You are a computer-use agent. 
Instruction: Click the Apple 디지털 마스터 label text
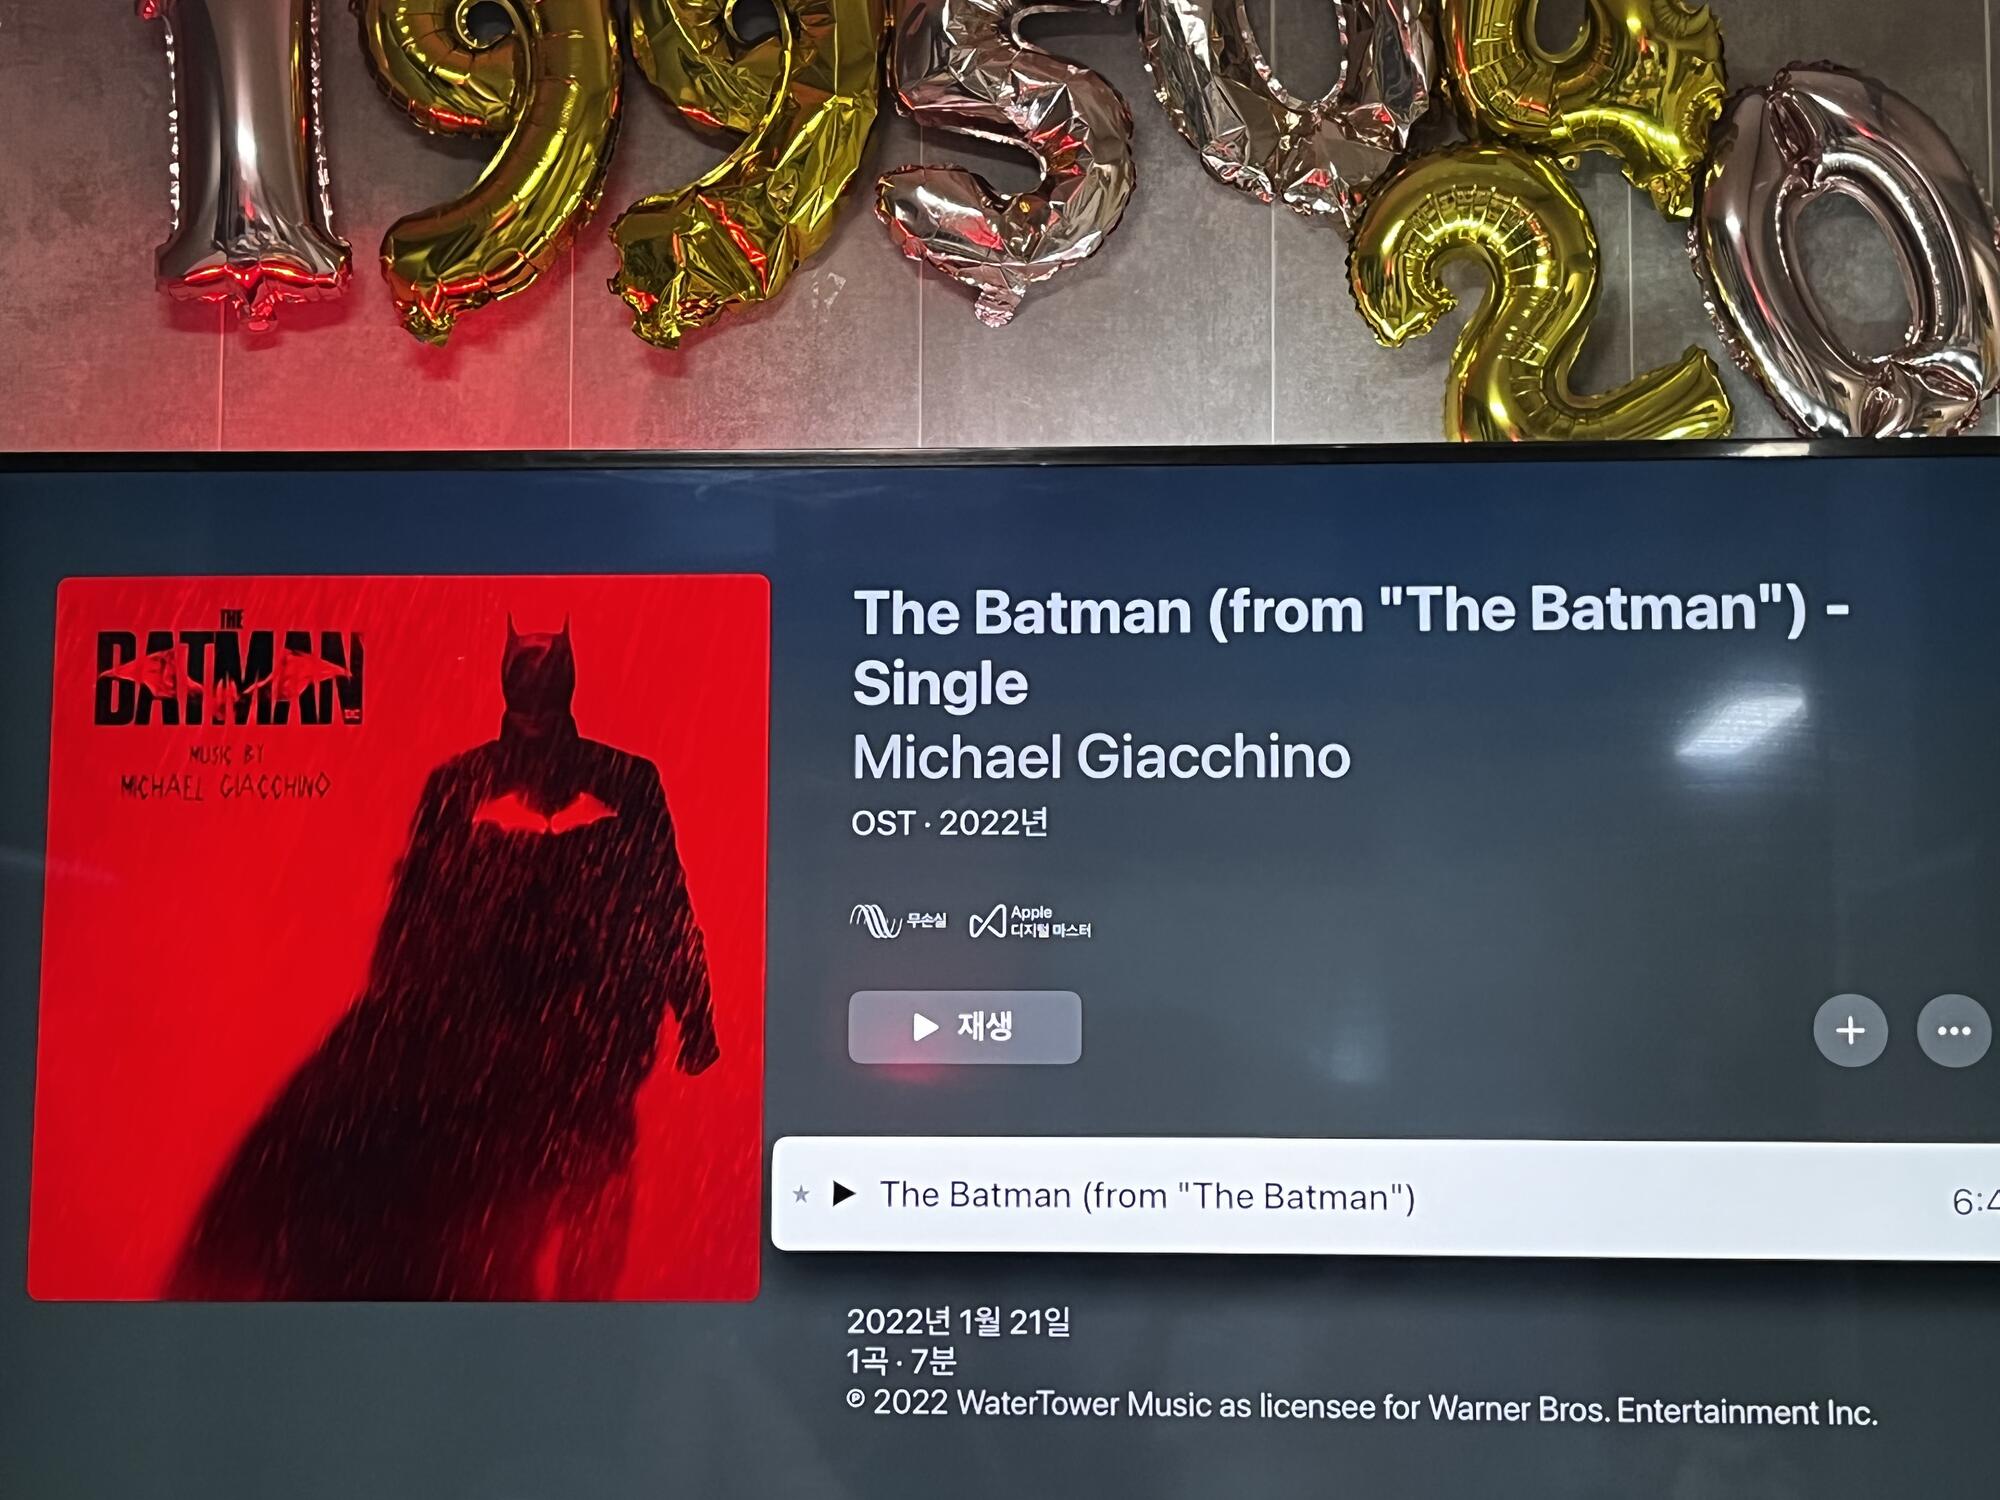(x=1050, y=921)
